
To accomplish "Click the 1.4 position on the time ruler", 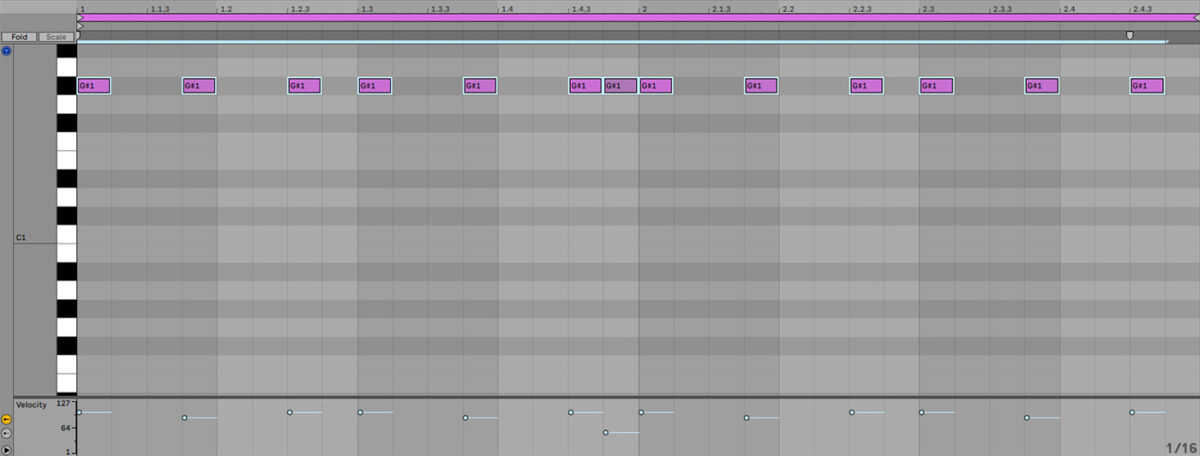I will pos(507,8).
